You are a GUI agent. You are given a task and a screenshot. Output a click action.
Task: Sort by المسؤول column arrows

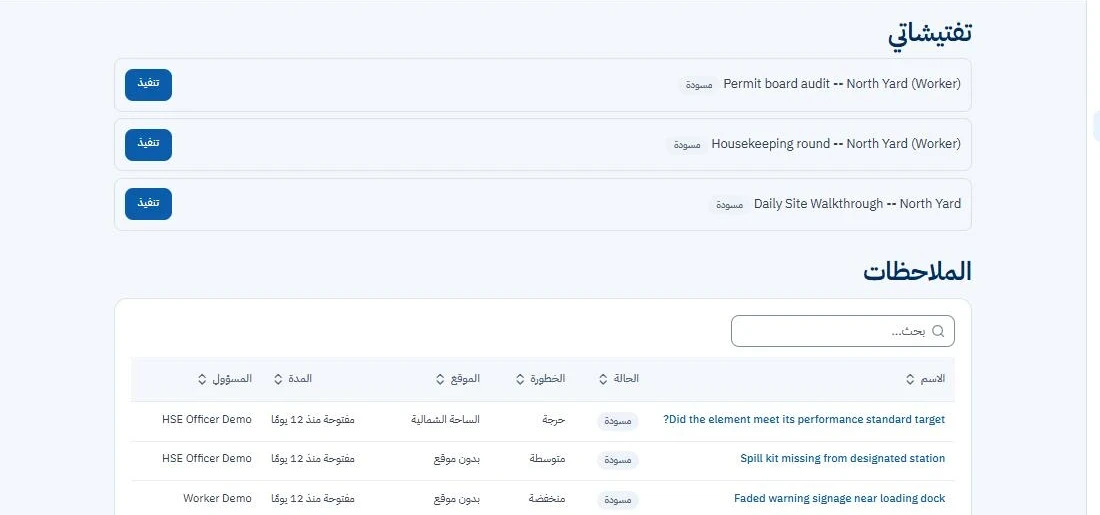click(203, 379)
